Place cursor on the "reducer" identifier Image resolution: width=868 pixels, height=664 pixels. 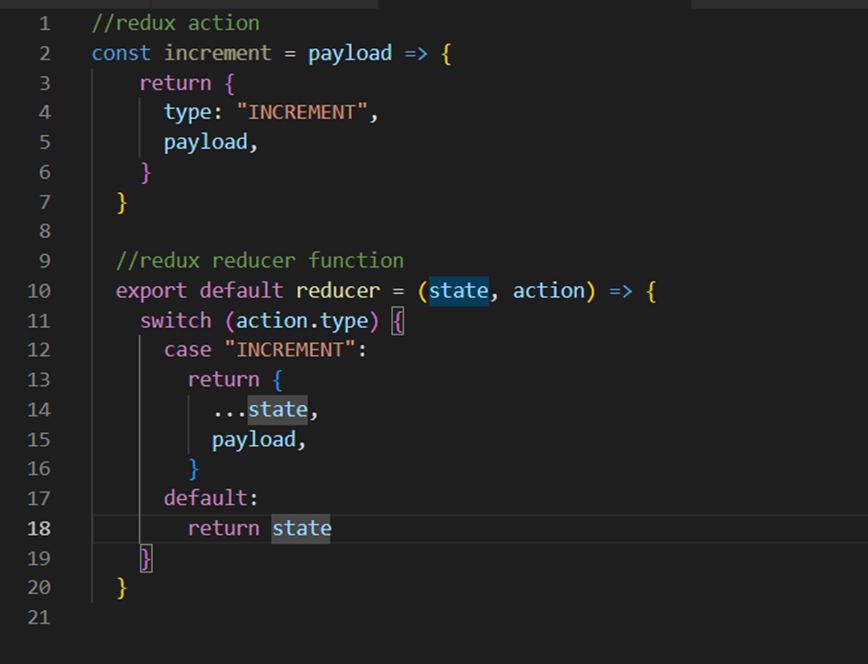pos(338,291)
